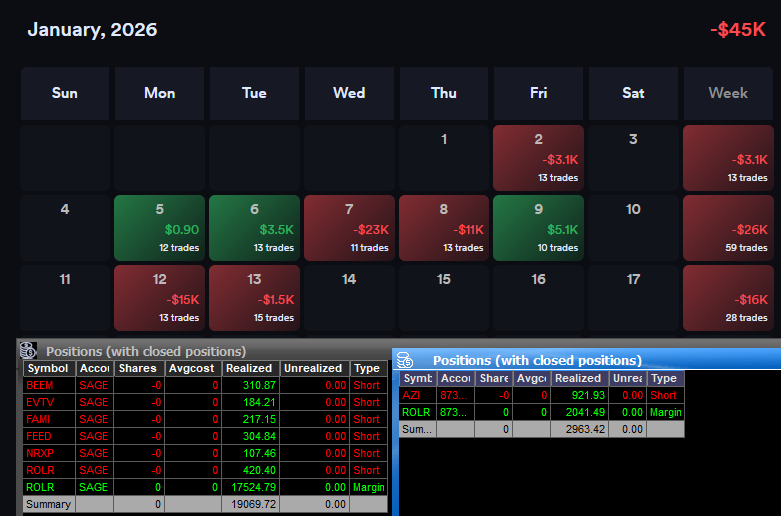Select the ROLR row with 2041.49
Screen dimensions: 781x516
click(542, 412)
